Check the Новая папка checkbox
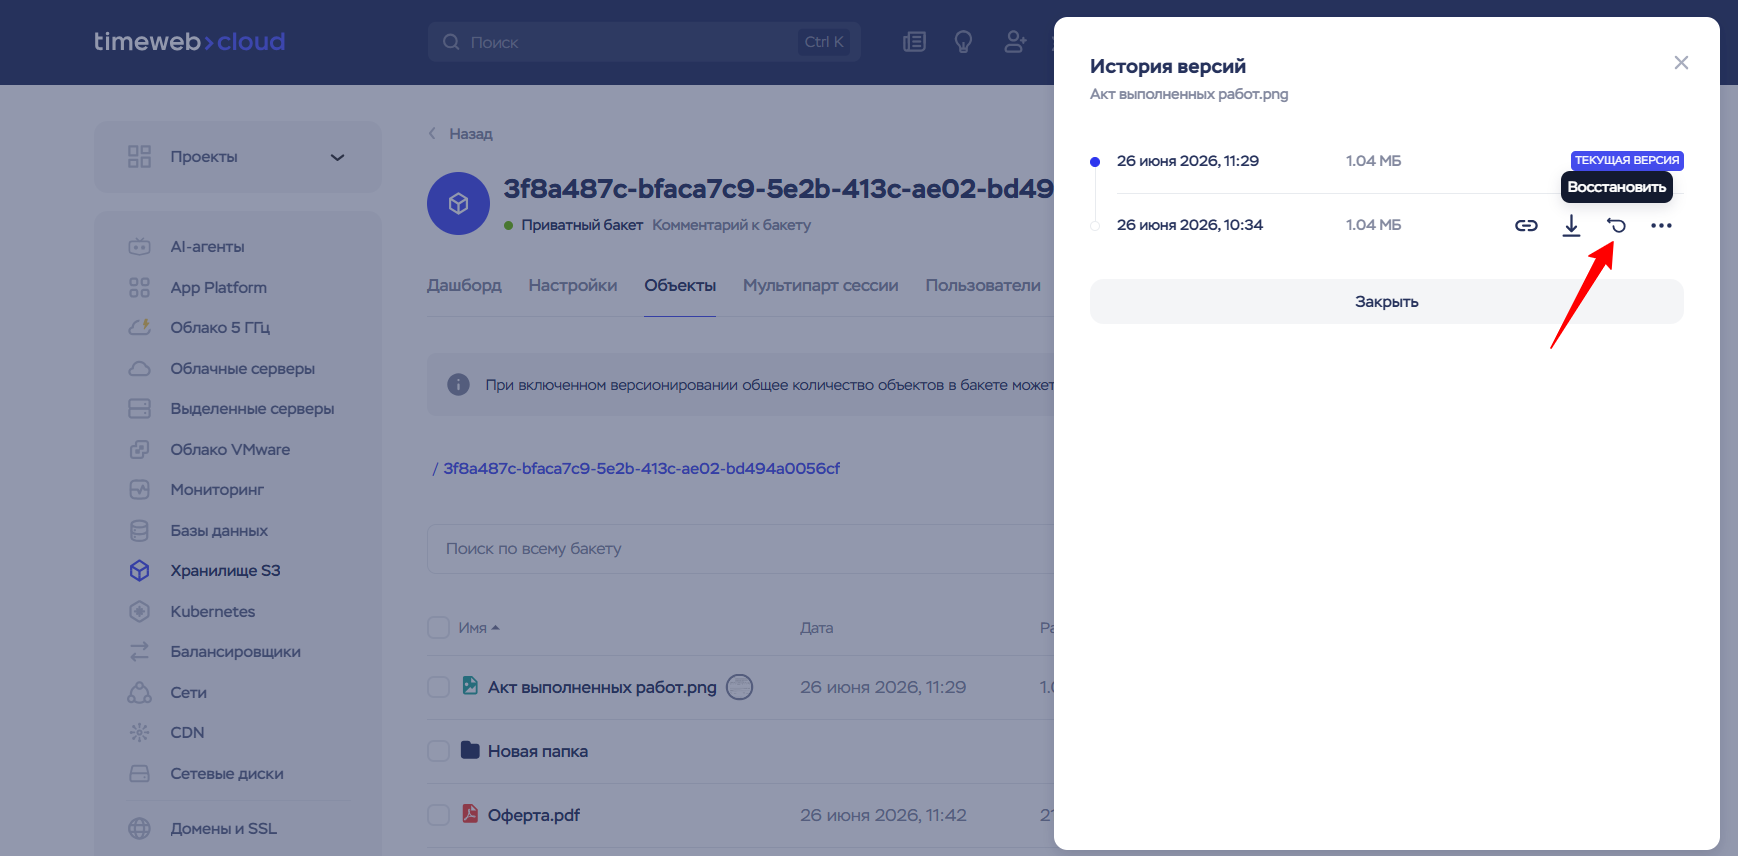This screenshot has width=1738, height=856. (438, 751)
